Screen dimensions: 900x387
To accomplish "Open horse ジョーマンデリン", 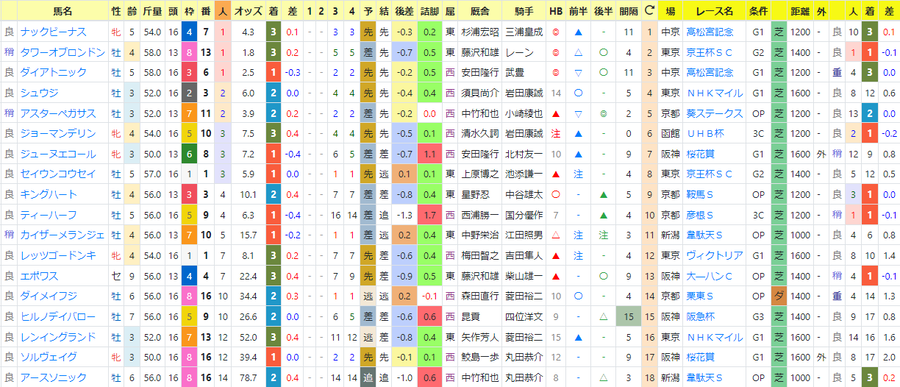I will [x=58, y=133].
